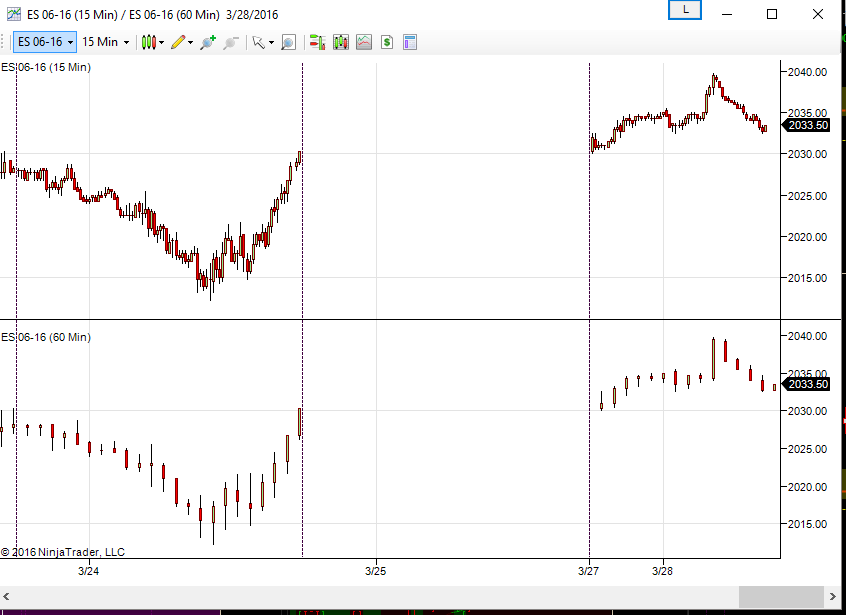The height and width of the screenshot is (615, 846).
Task: Maximize the chart window
Action: click(772, 14)
